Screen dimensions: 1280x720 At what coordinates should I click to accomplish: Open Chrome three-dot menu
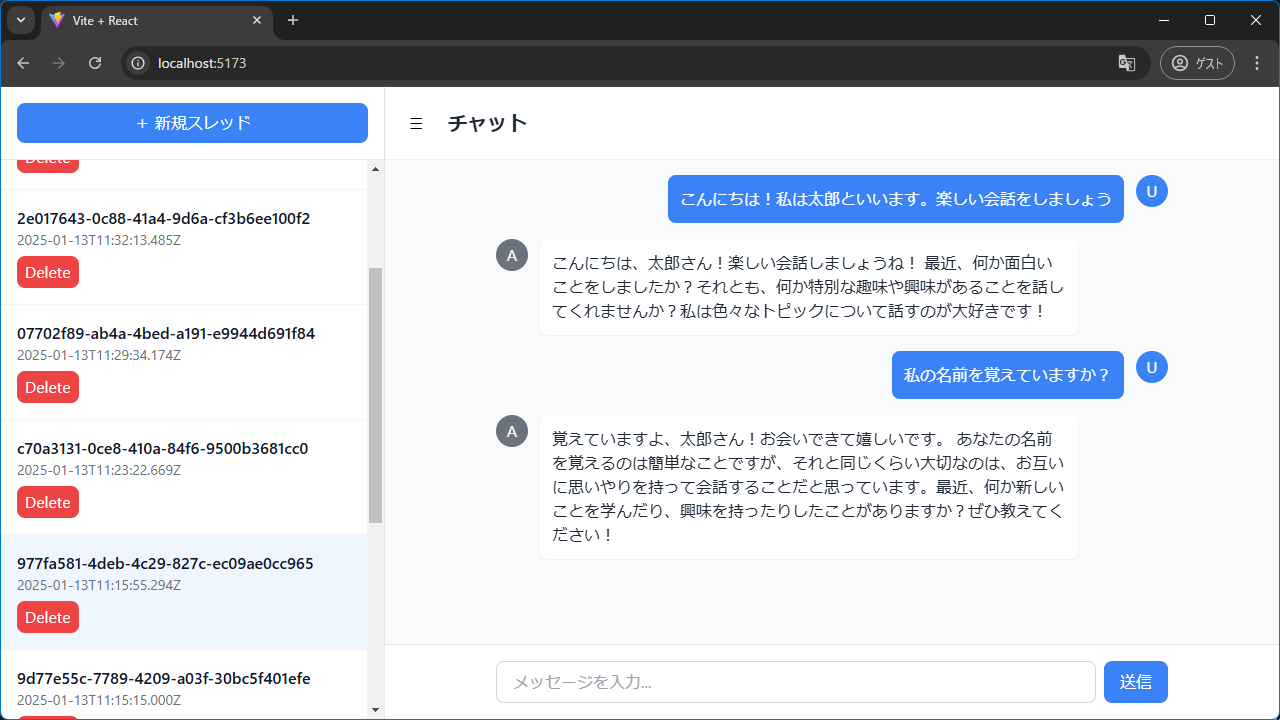click(1257, 63)
